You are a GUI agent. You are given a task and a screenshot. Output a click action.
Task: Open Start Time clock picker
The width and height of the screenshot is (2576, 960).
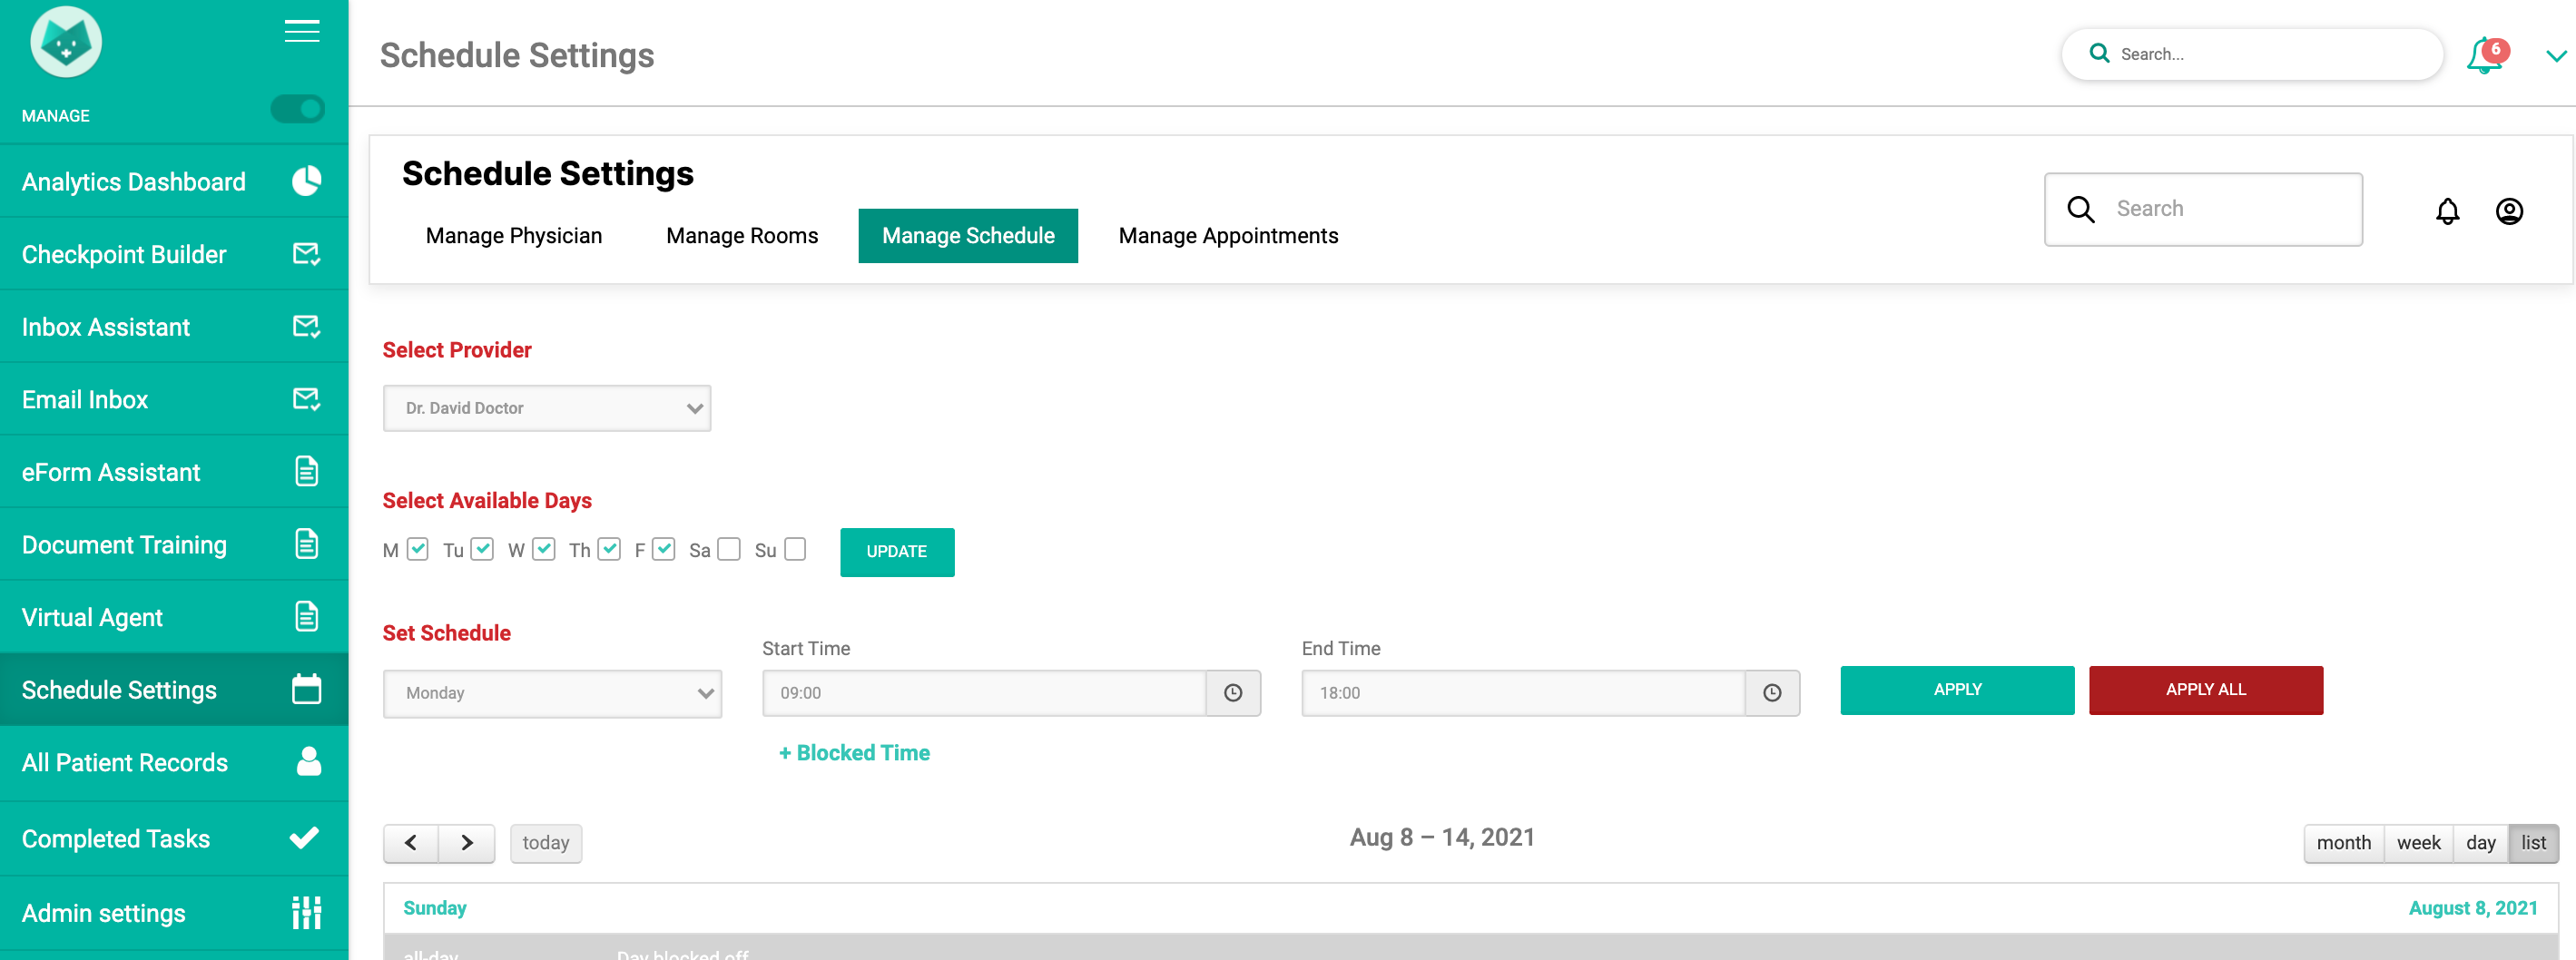tap(1233, 693)
